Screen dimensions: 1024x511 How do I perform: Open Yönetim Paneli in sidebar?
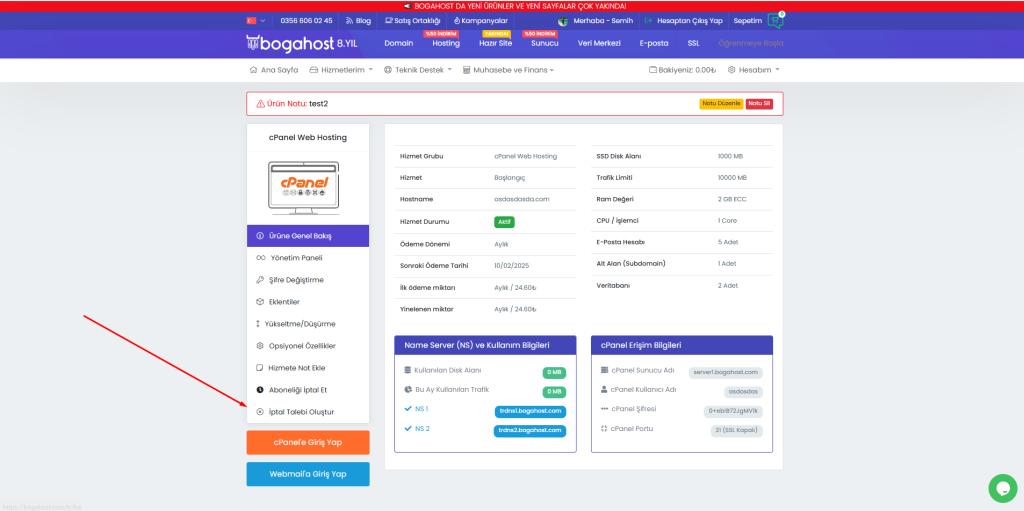308,257
